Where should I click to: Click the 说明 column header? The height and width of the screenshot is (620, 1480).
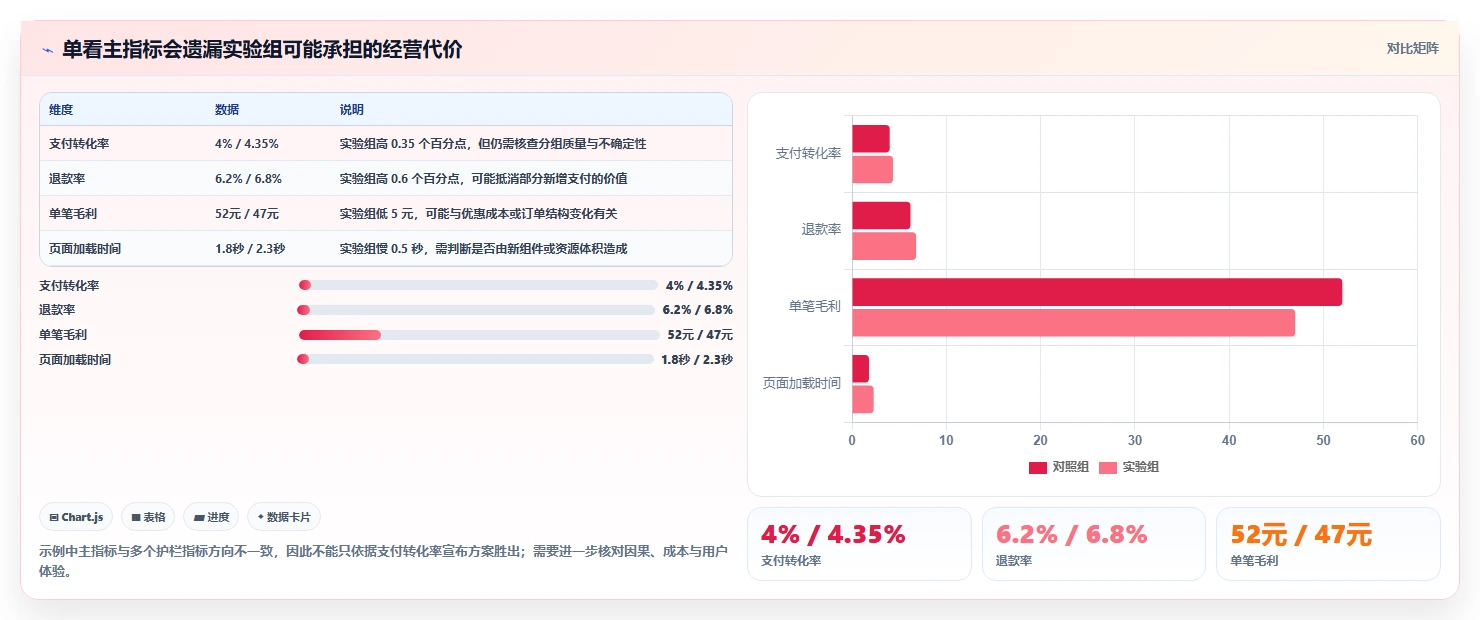click(352, 109)
